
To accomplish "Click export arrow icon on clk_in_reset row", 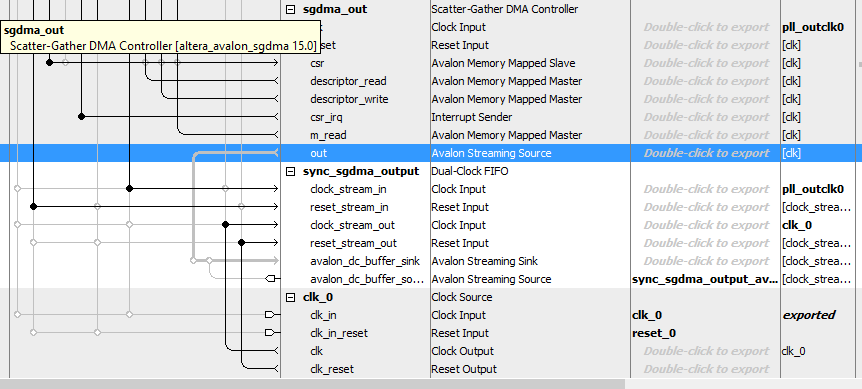I will tap(270, 333).
